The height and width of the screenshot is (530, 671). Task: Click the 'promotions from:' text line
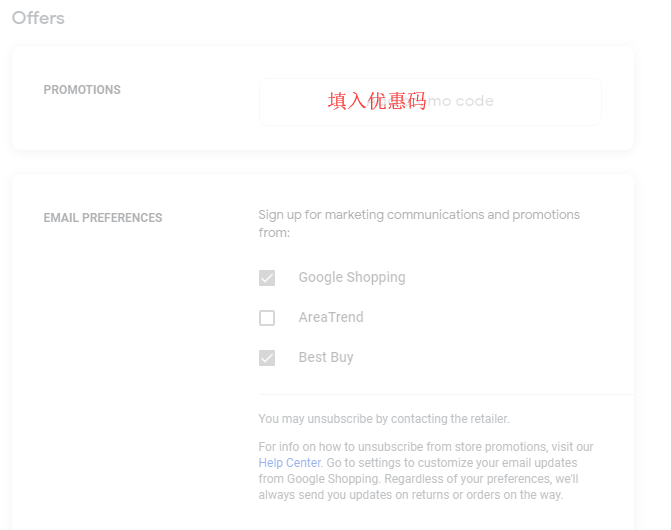click(x=274, y=233)
